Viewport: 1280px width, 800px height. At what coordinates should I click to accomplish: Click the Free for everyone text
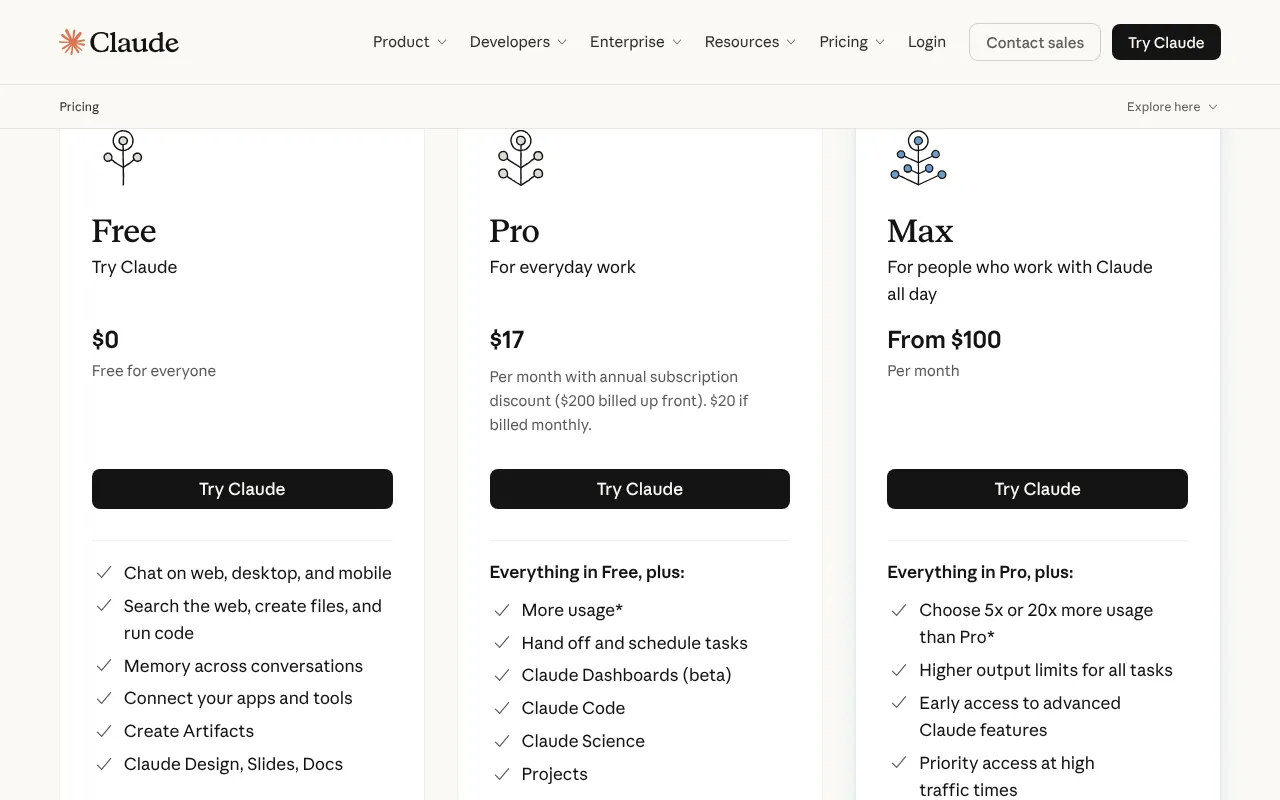(154, 371)
